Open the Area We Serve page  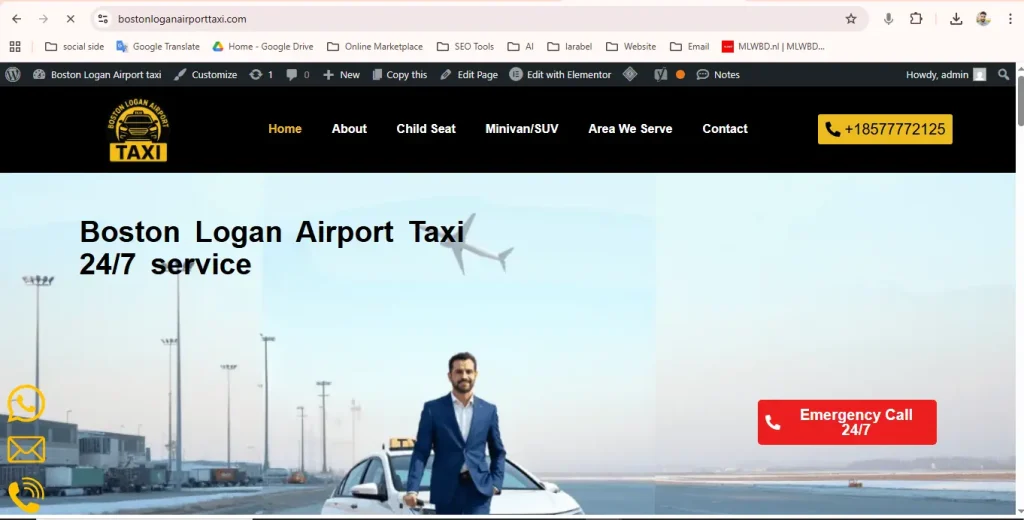click(x=630, y=129)
